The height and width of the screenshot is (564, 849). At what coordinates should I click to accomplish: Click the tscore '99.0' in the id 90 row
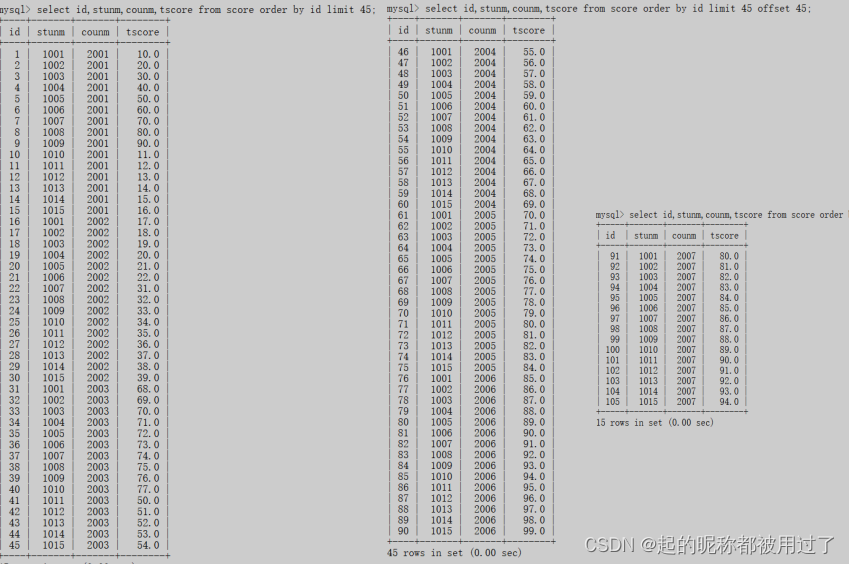pyautogui.click(x=534, y=531)
